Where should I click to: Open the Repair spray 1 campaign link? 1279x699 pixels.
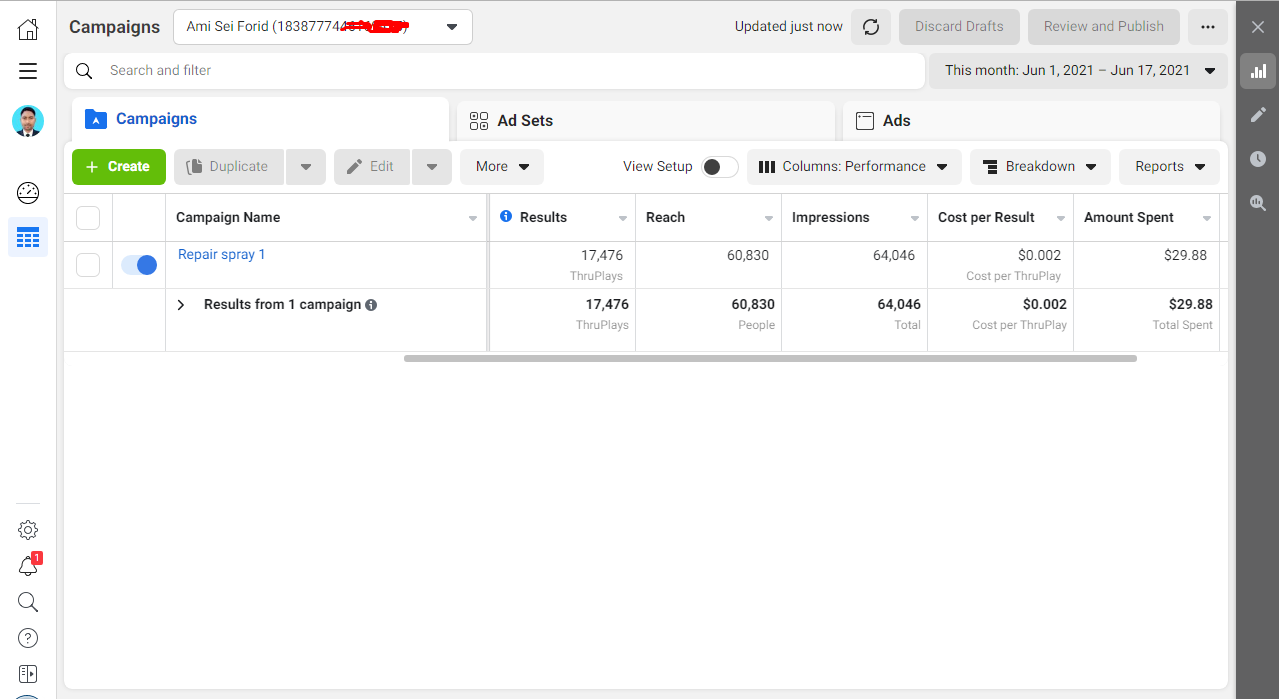coord(221,254)
